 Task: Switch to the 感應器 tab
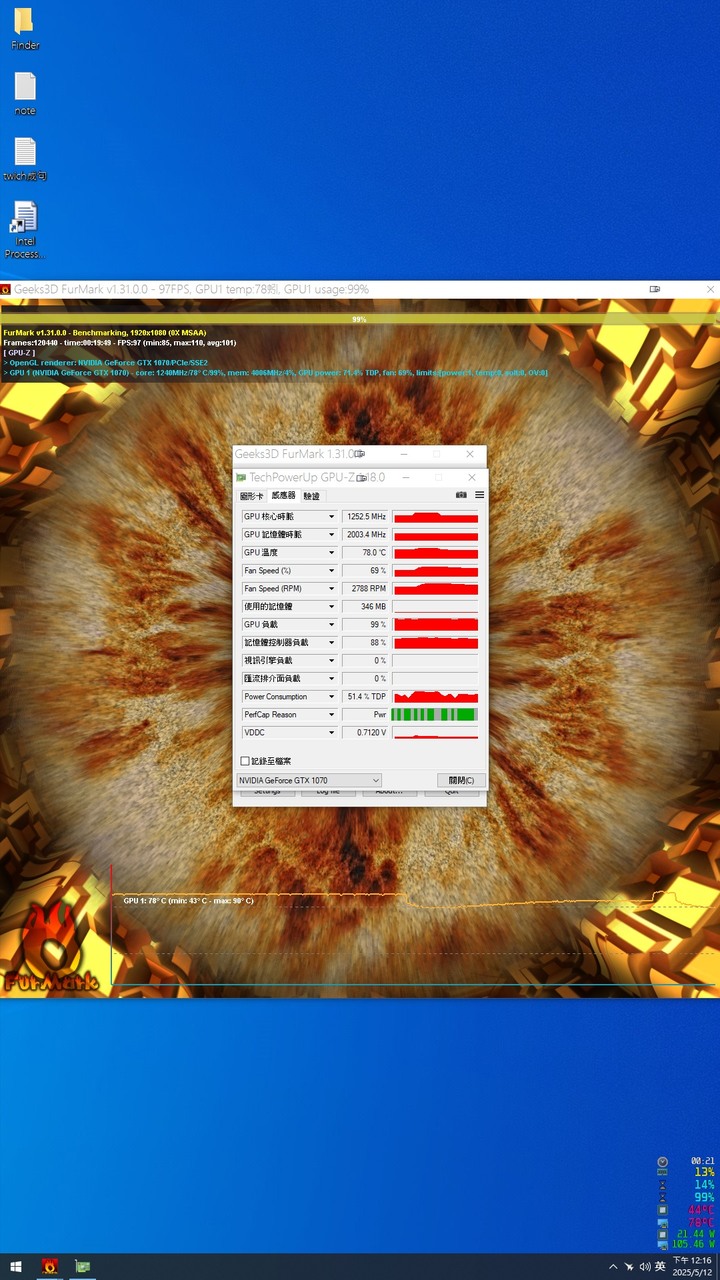(x=283, y=496)
